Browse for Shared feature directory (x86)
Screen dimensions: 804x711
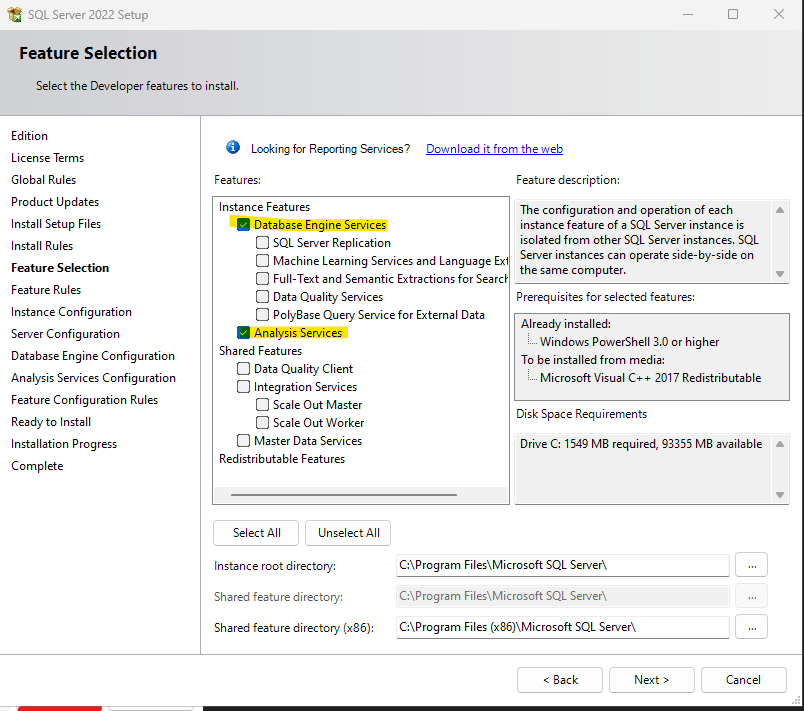coord(752,627)
